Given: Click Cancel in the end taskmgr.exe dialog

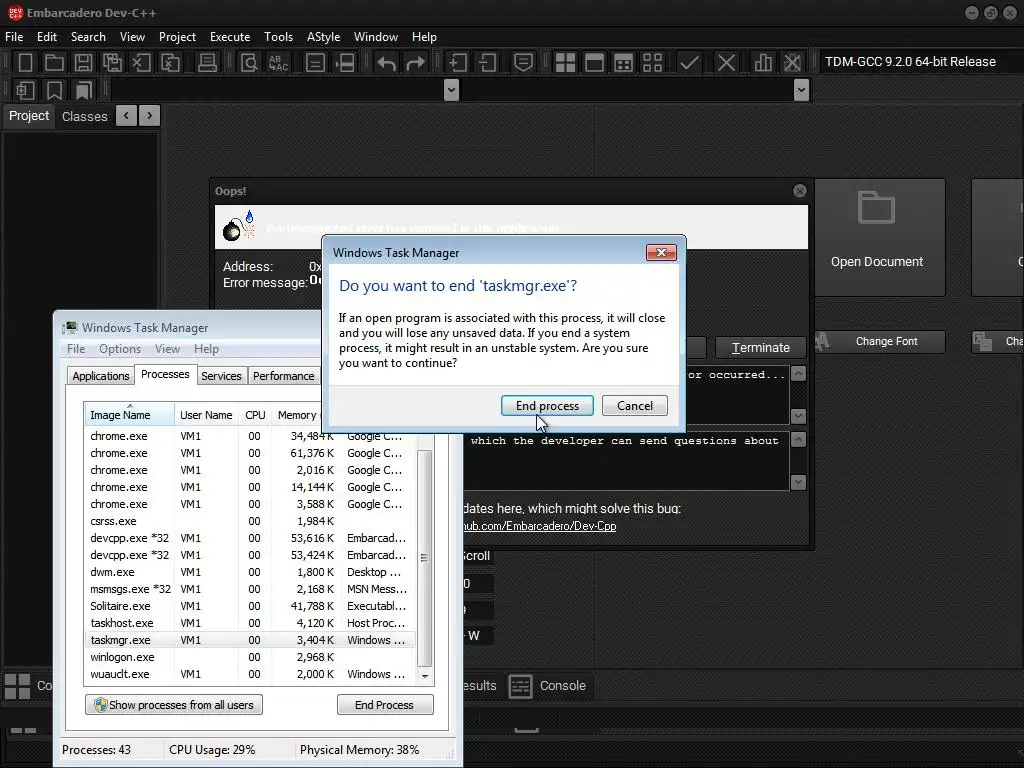Looking at the screenshot, I should coord(635,406).
